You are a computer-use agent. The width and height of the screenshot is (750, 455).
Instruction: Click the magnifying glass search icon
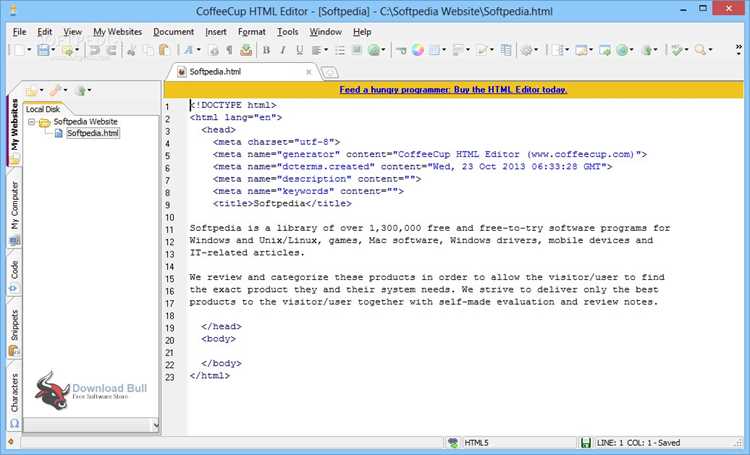tap(700, 50)
